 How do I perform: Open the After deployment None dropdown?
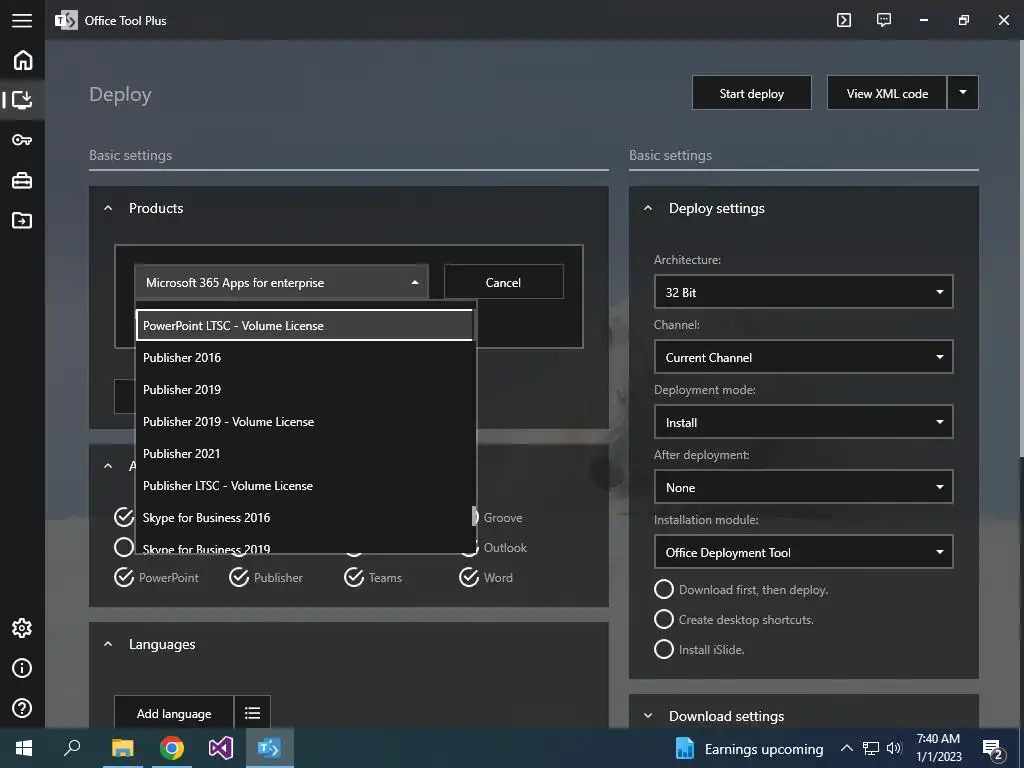(x=803, y=487)
